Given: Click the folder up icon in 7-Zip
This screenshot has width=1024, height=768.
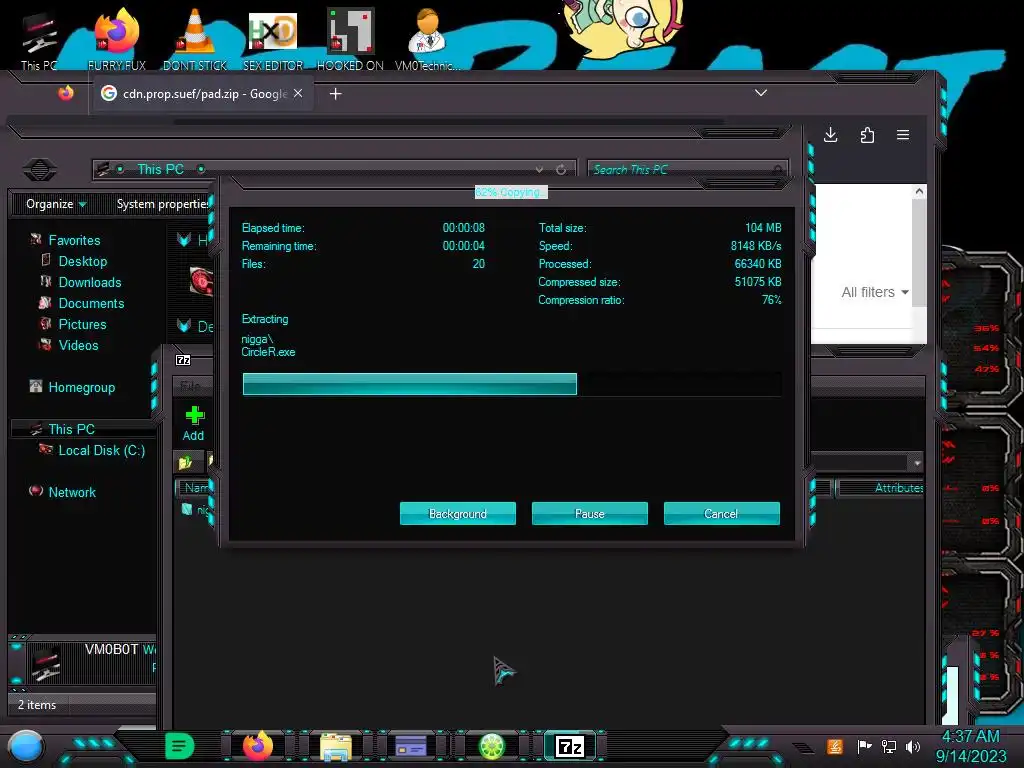Looking at the screenshot, I should (185, 462).
